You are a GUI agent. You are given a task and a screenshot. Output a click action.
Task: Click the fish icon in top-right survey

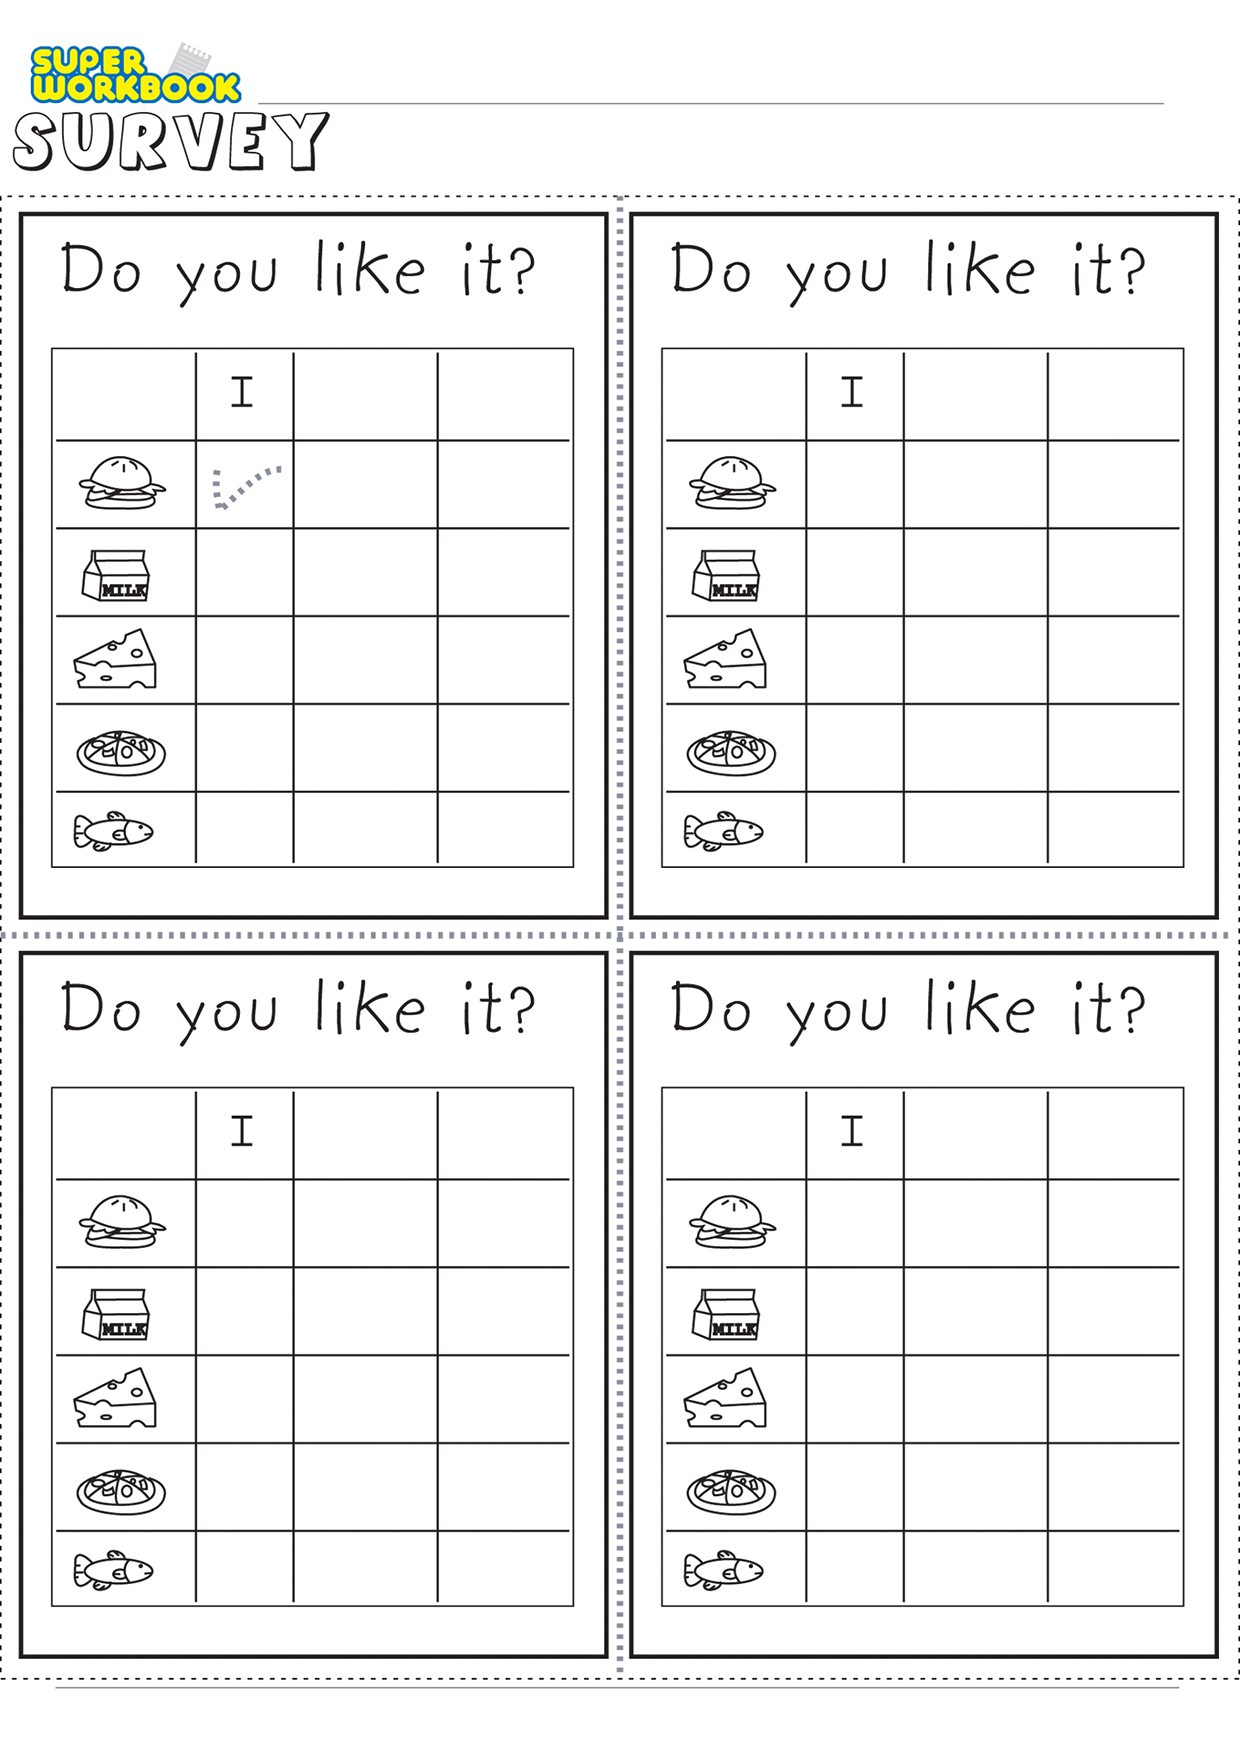point(723,831)
